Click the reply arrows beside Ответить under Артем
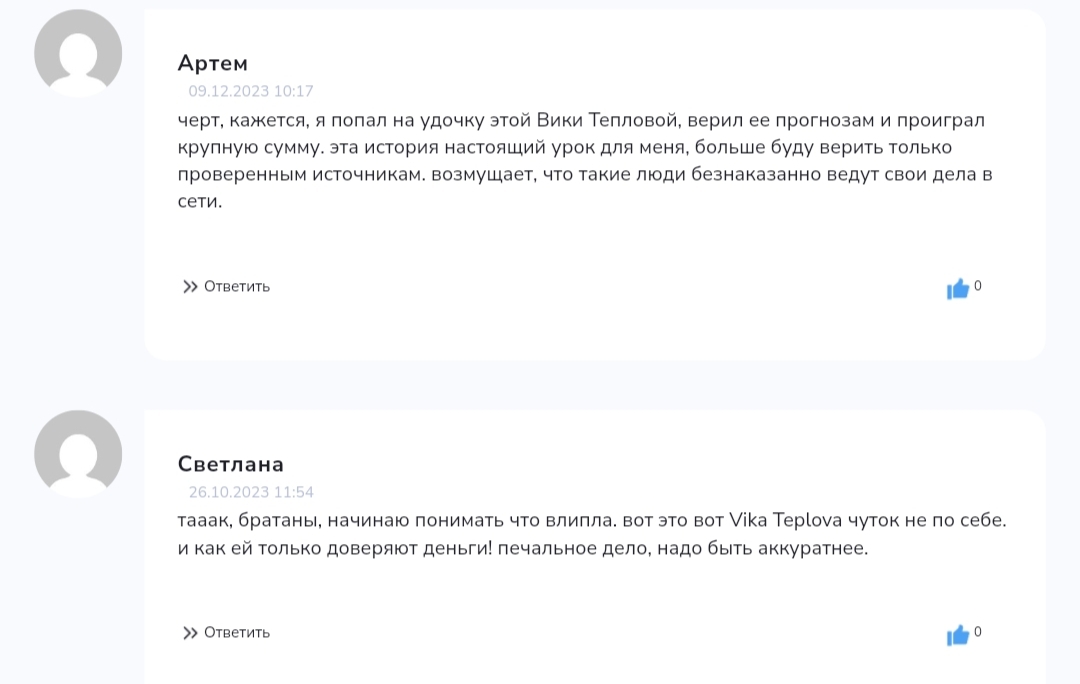This screenshot has height=684, width=1080. [x=189, y=286]
